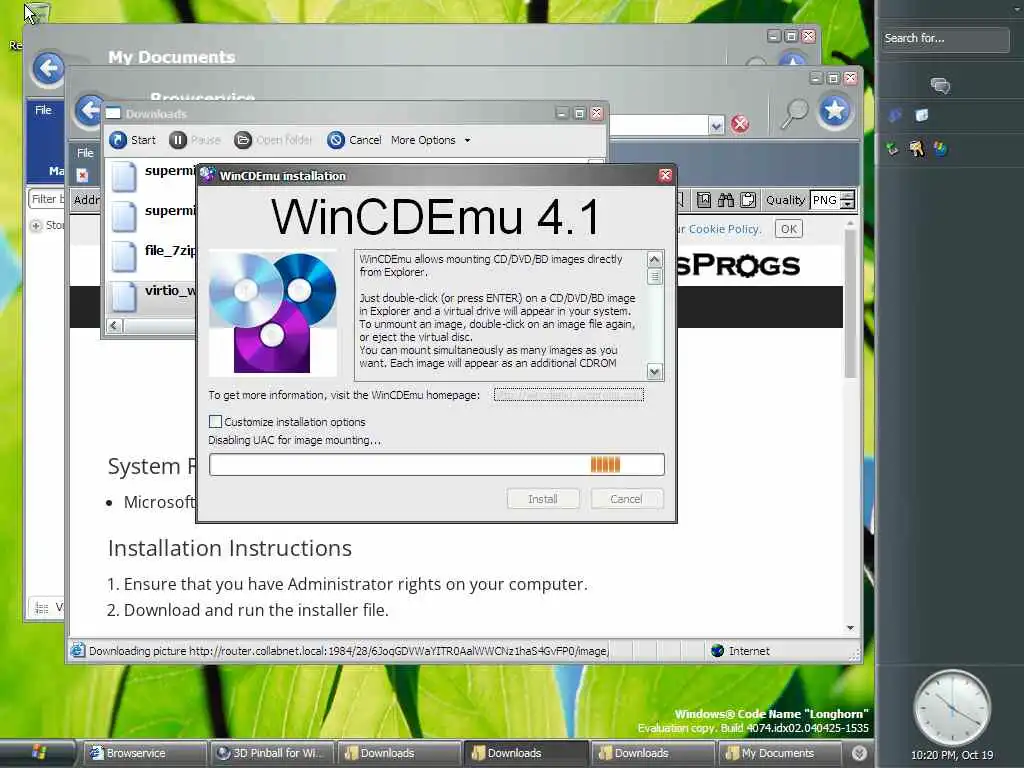Click the clipboard icon beside binoculars
The image size is (1024, 768).
click(x=748, y=200)
